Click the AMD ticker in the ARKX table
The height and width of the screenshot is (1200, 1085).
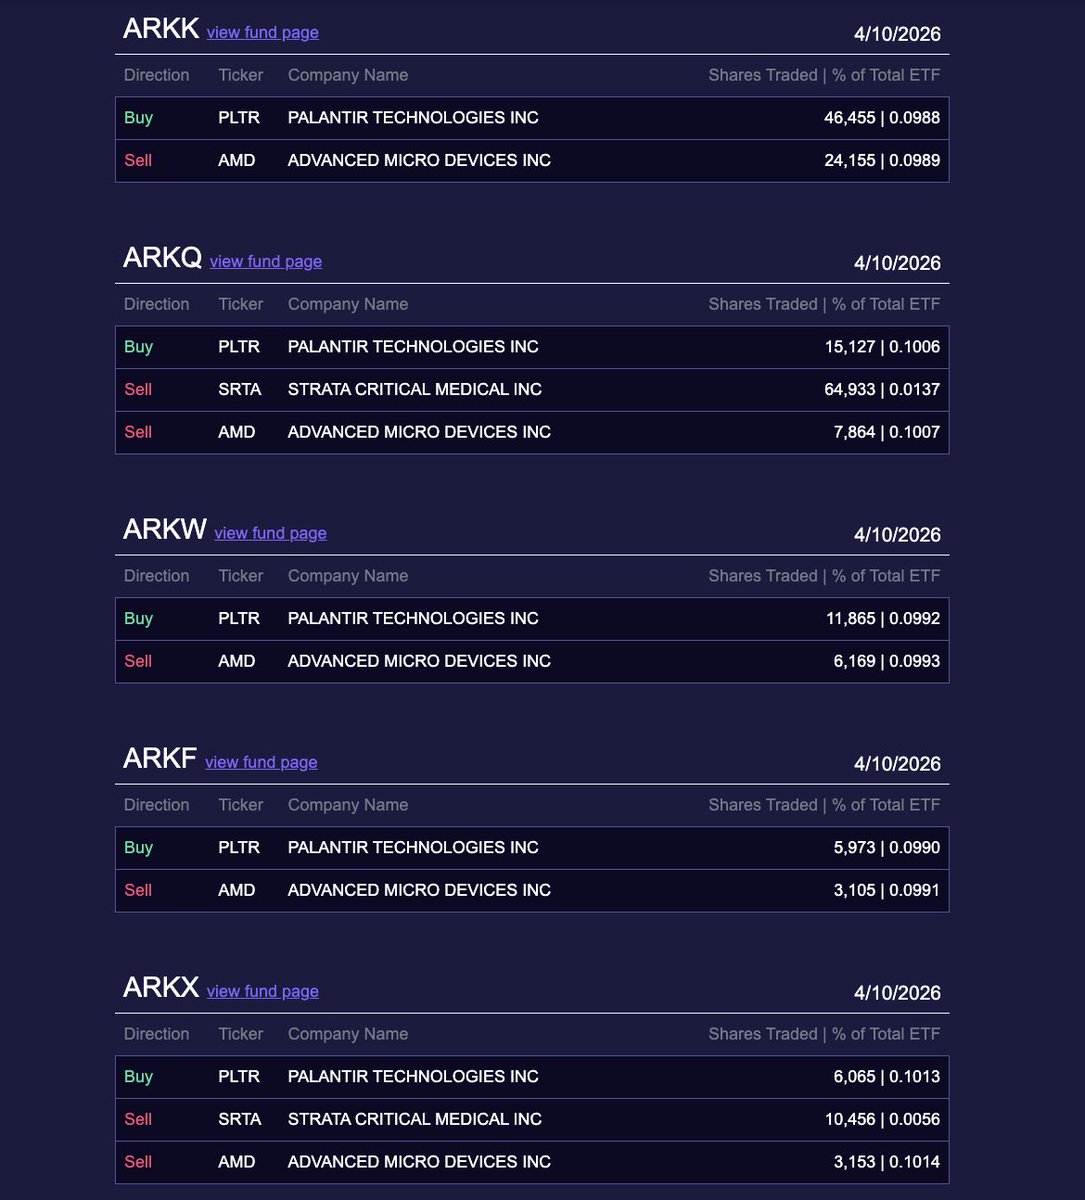pyautogui.click(x=236, y=1162)
